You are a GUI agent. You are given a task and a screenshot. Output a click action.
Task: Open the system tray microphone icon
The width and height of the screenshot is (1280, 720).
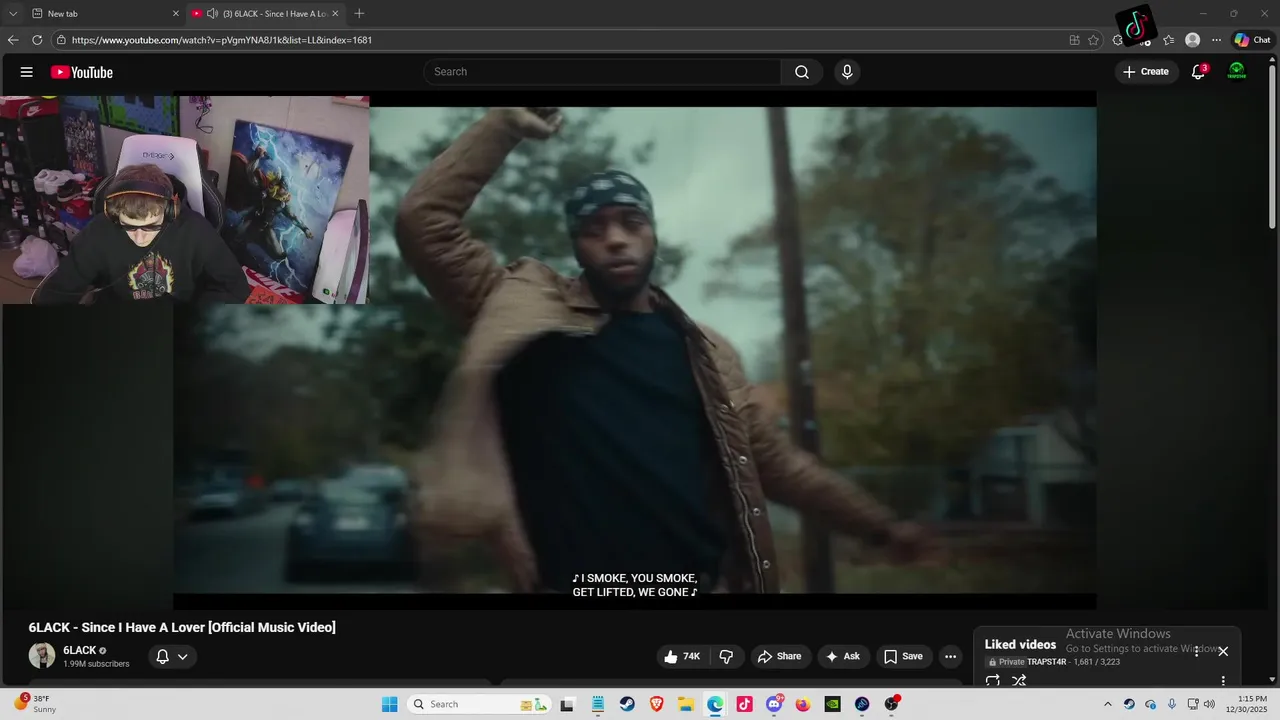1172,704
